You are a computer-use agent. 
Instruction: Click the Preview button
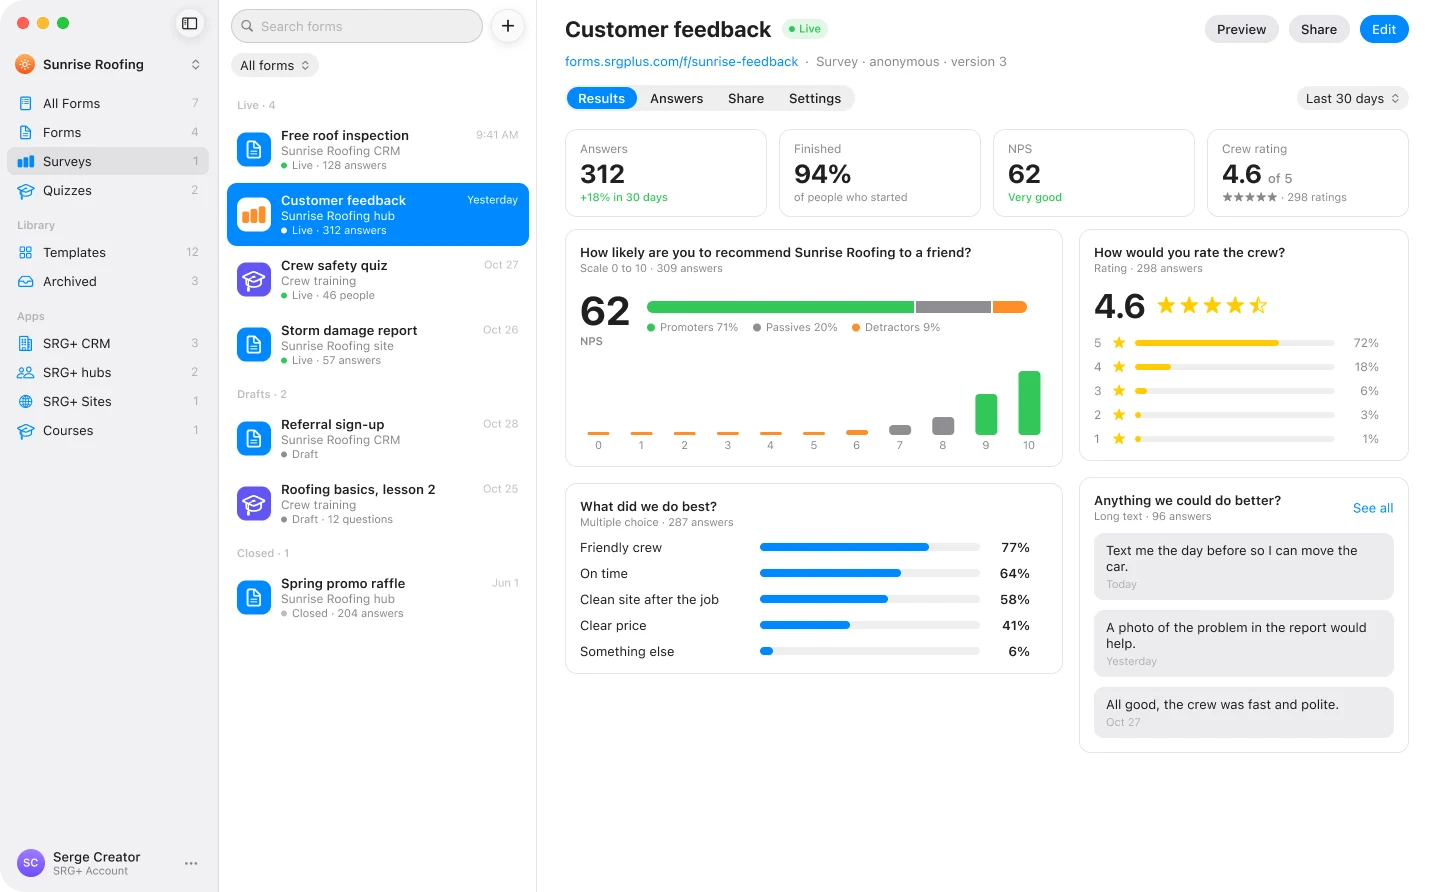pyautogui.click(x=1241, y=29)
